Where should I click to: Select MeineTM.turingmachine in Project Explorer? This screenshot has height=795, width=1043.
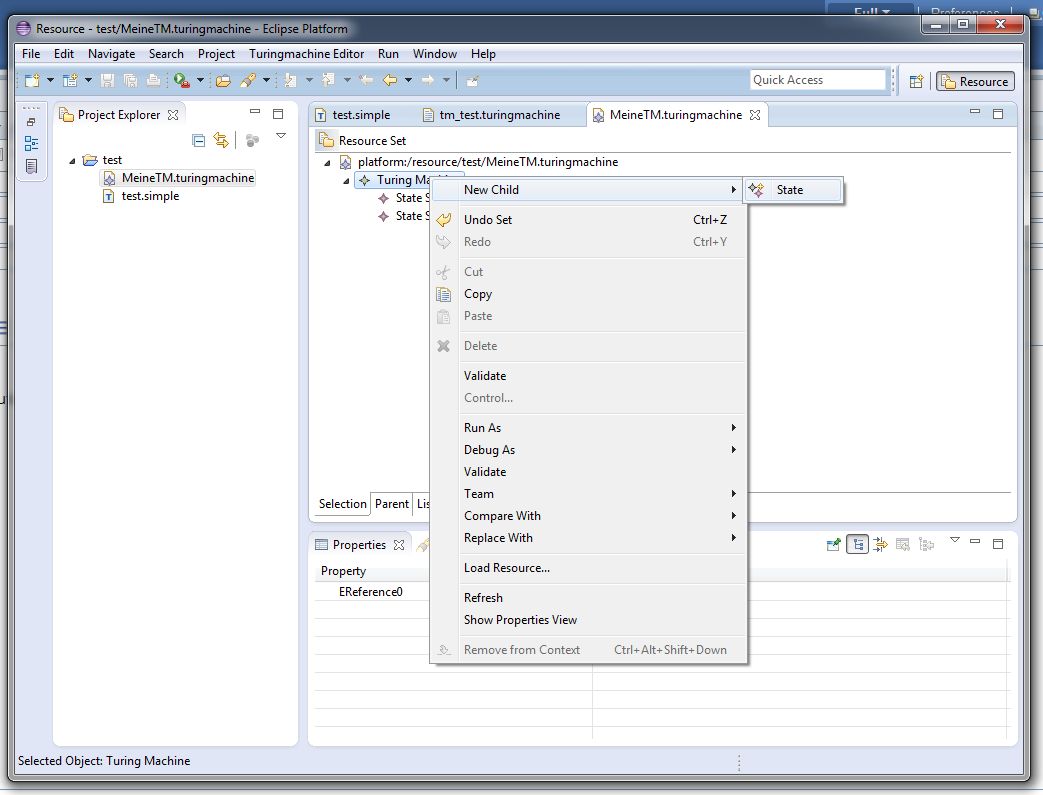pyautogui.click(x=178, y=178)
